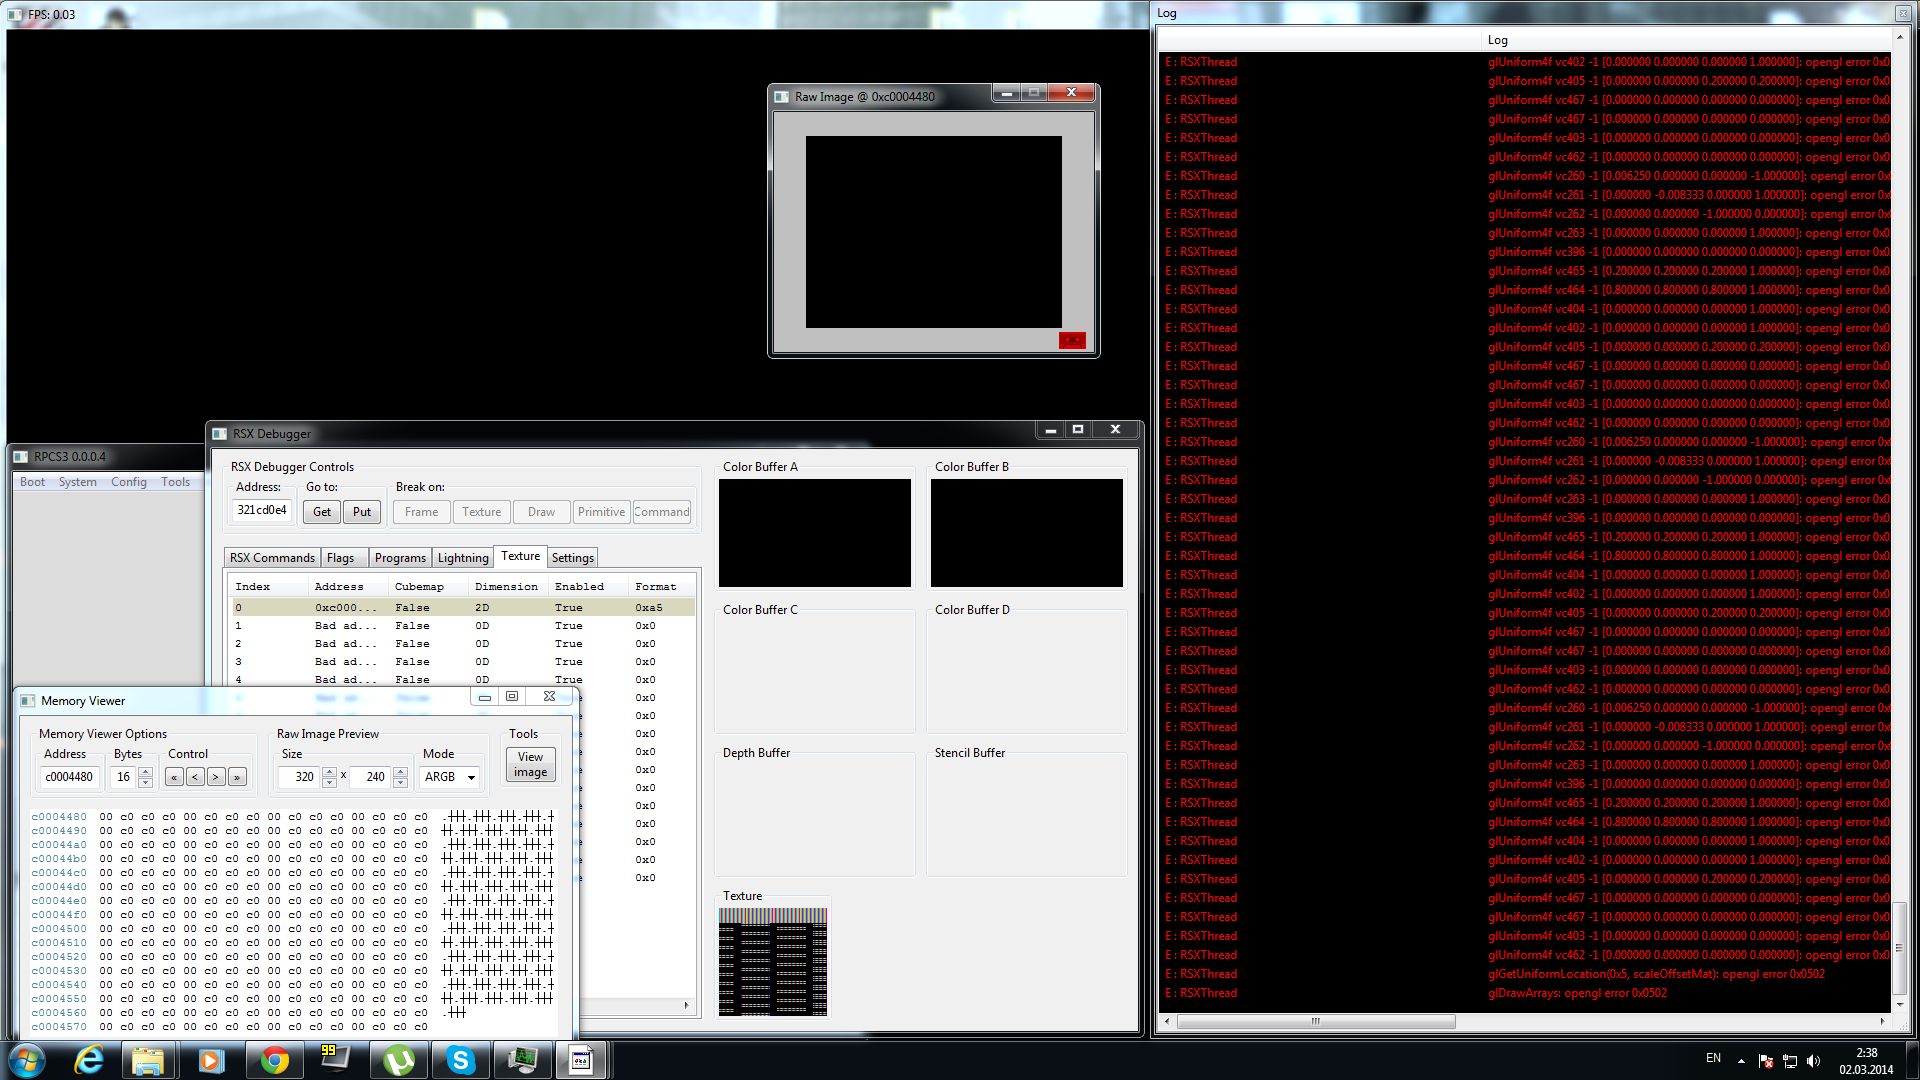Show hidden system tray icons
This screenshot has width=1920, height=1080.
coord(1741,1061)
